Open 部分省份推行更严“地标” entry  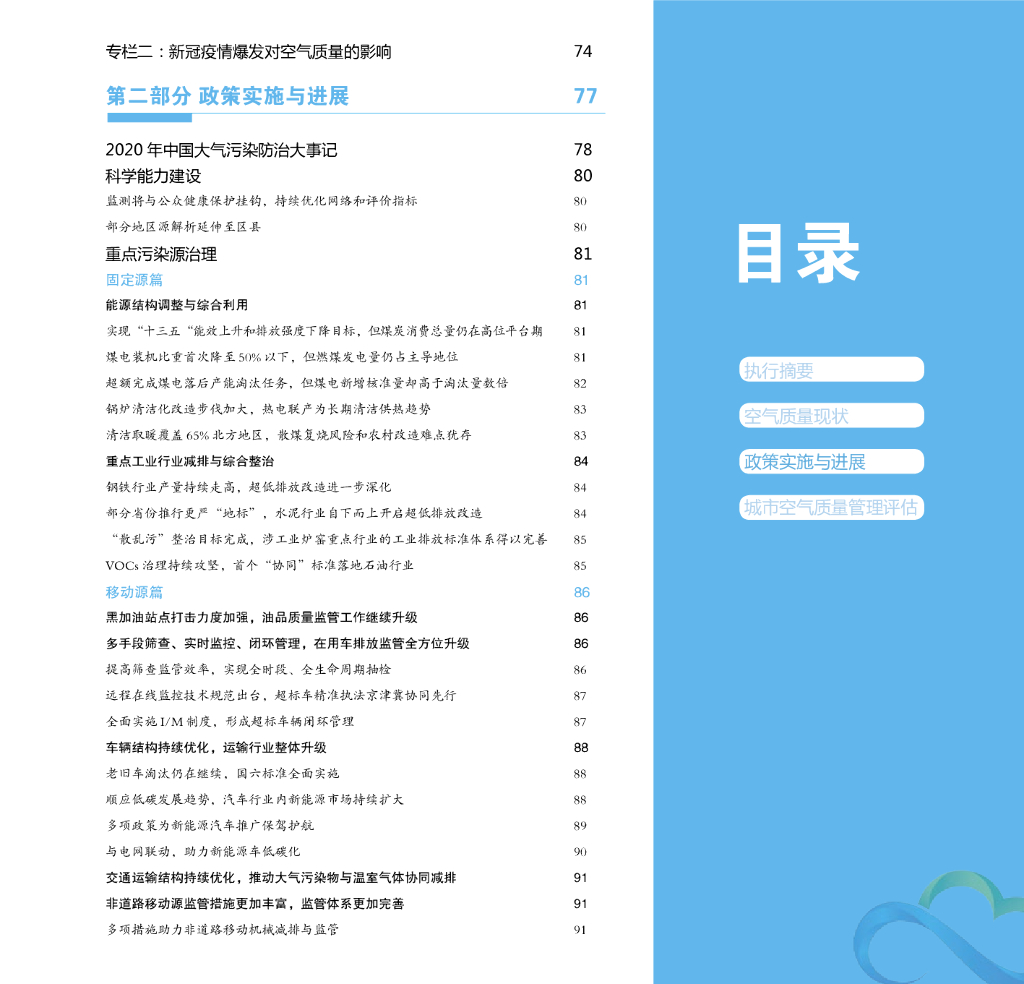pos(294,513)
